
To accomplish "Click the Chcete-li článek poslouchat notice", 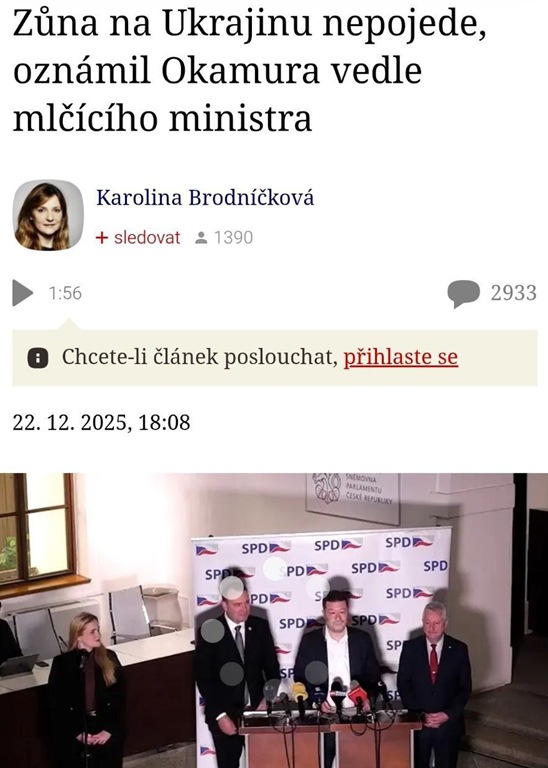I will (x=275, y=358).
